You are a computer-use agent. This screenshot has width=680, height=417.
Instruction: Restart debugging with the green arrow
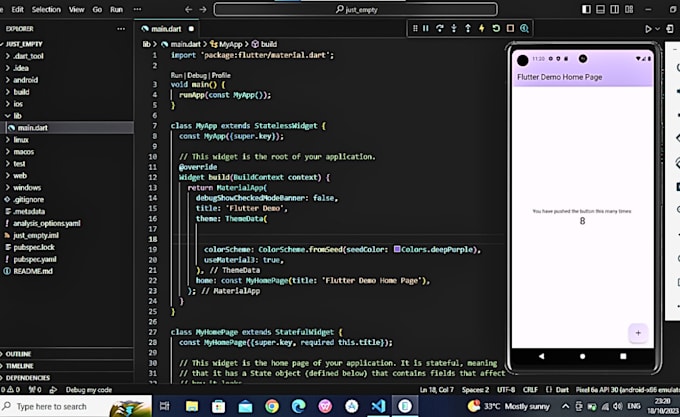tap(496, 28)
